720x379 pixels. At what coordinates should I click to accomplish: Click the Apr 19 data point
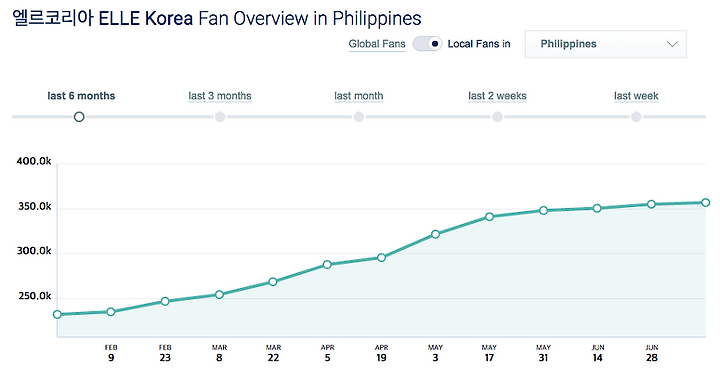pos(381,258)
